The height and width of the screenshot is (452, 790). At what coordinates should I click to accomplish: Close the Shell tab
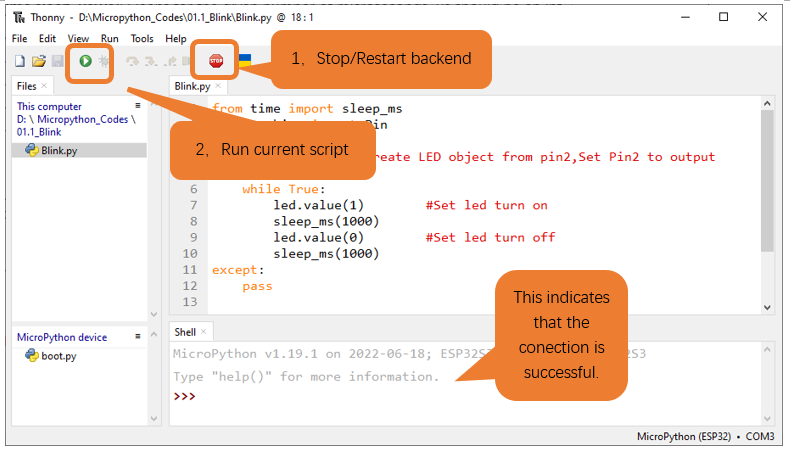coord(204,332)
